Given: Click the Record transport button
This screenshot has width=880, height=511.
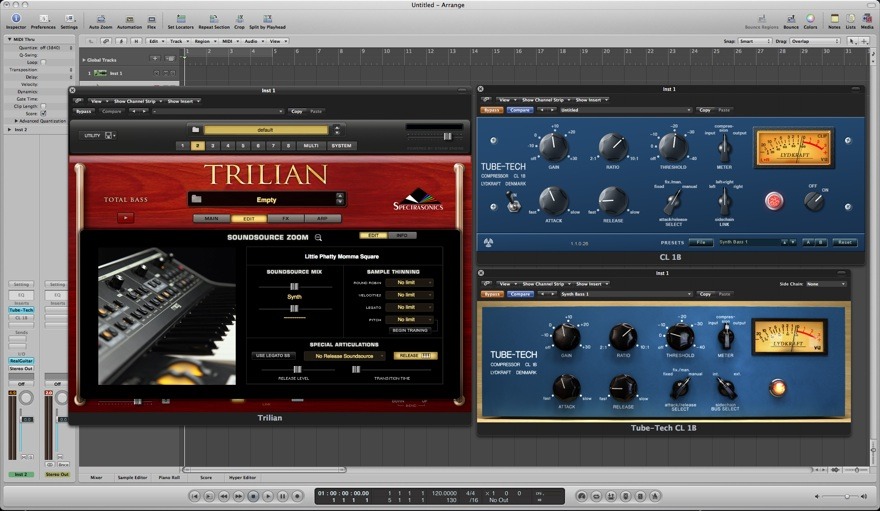Looking at the screenshot, I should [297, 496].
